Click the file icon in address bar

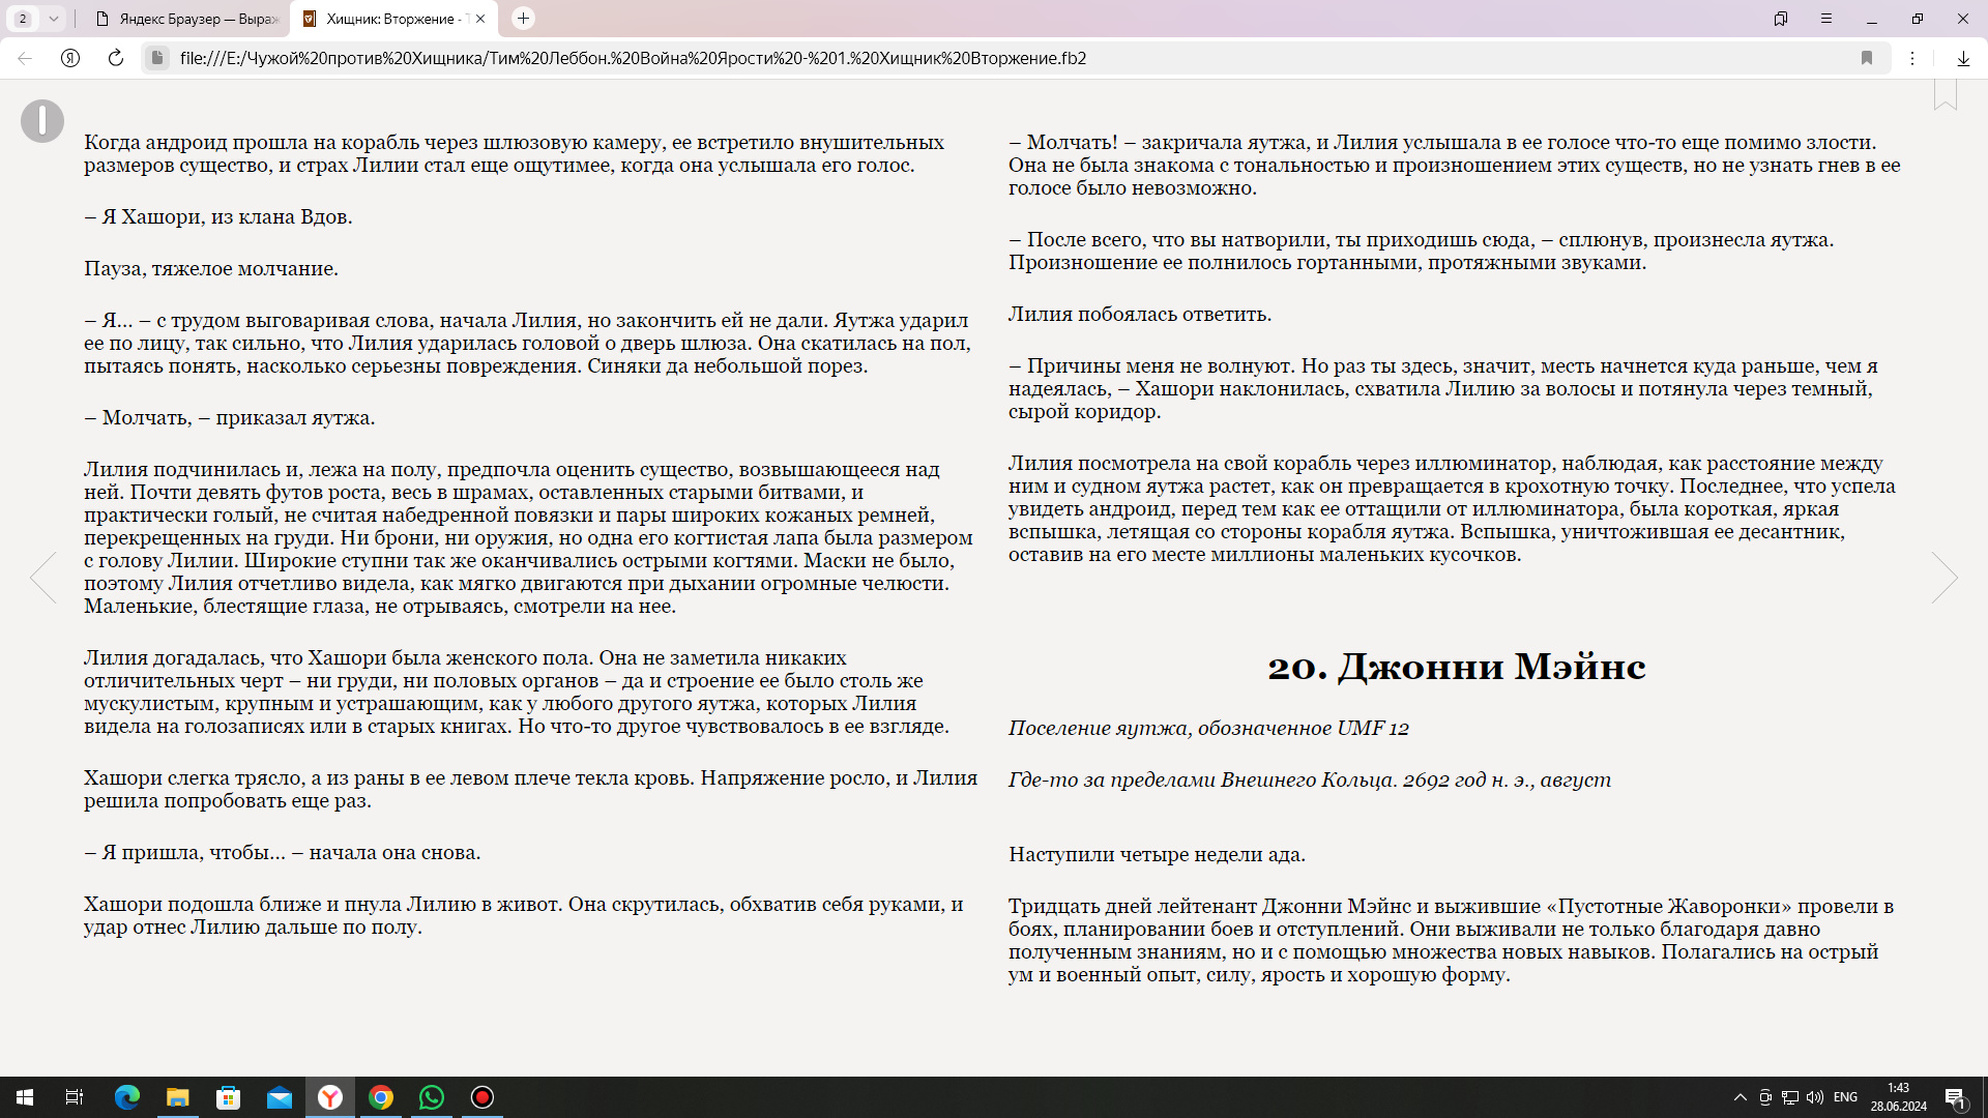pos(157,58)
